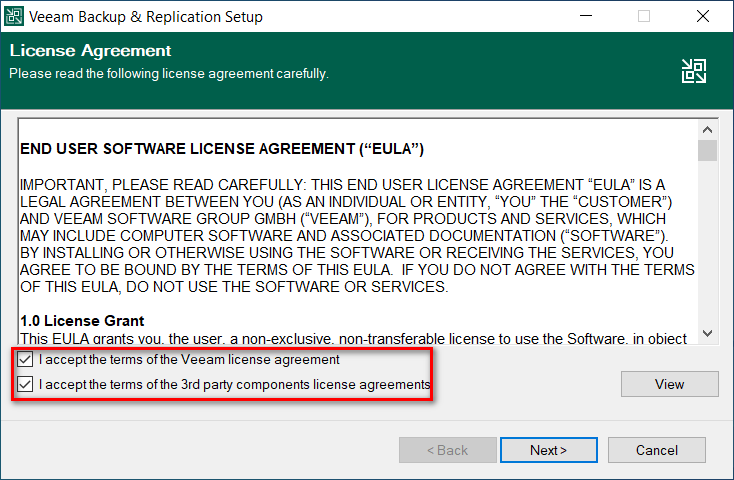Toggle Veeam license agreement acceptance checkbox
This screenshot has height=480, width=734.
25,360
